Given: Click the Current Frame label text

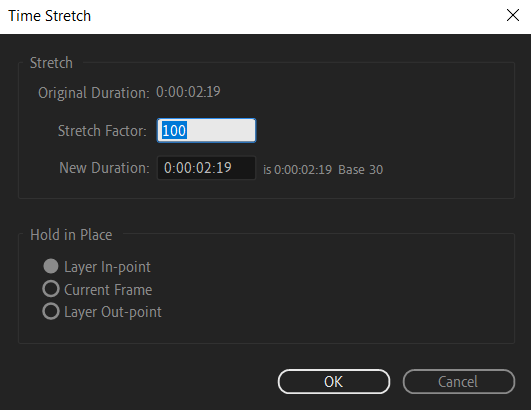Looking at the screenshot, I should (x=108, y=290).
